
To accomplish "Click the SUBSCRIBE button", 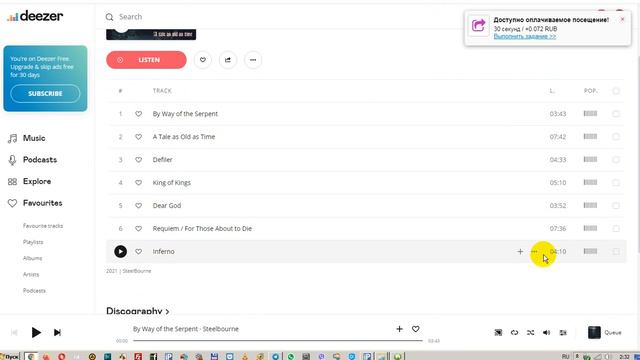I will (45, 93).
